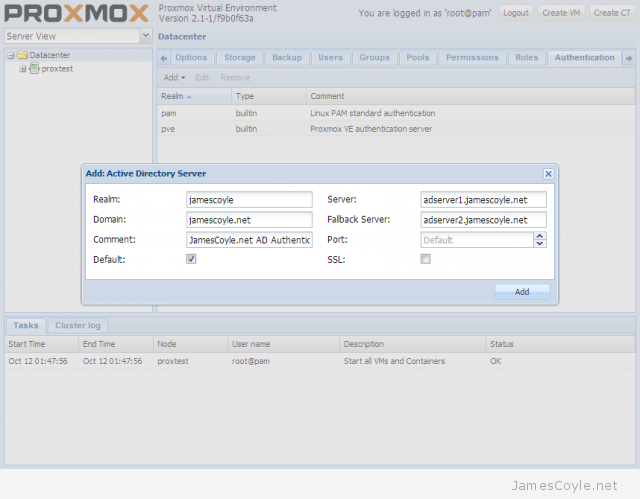The image size is (640, 499).
Task: Click the Proxmox logo
Action: coord(76,13)
